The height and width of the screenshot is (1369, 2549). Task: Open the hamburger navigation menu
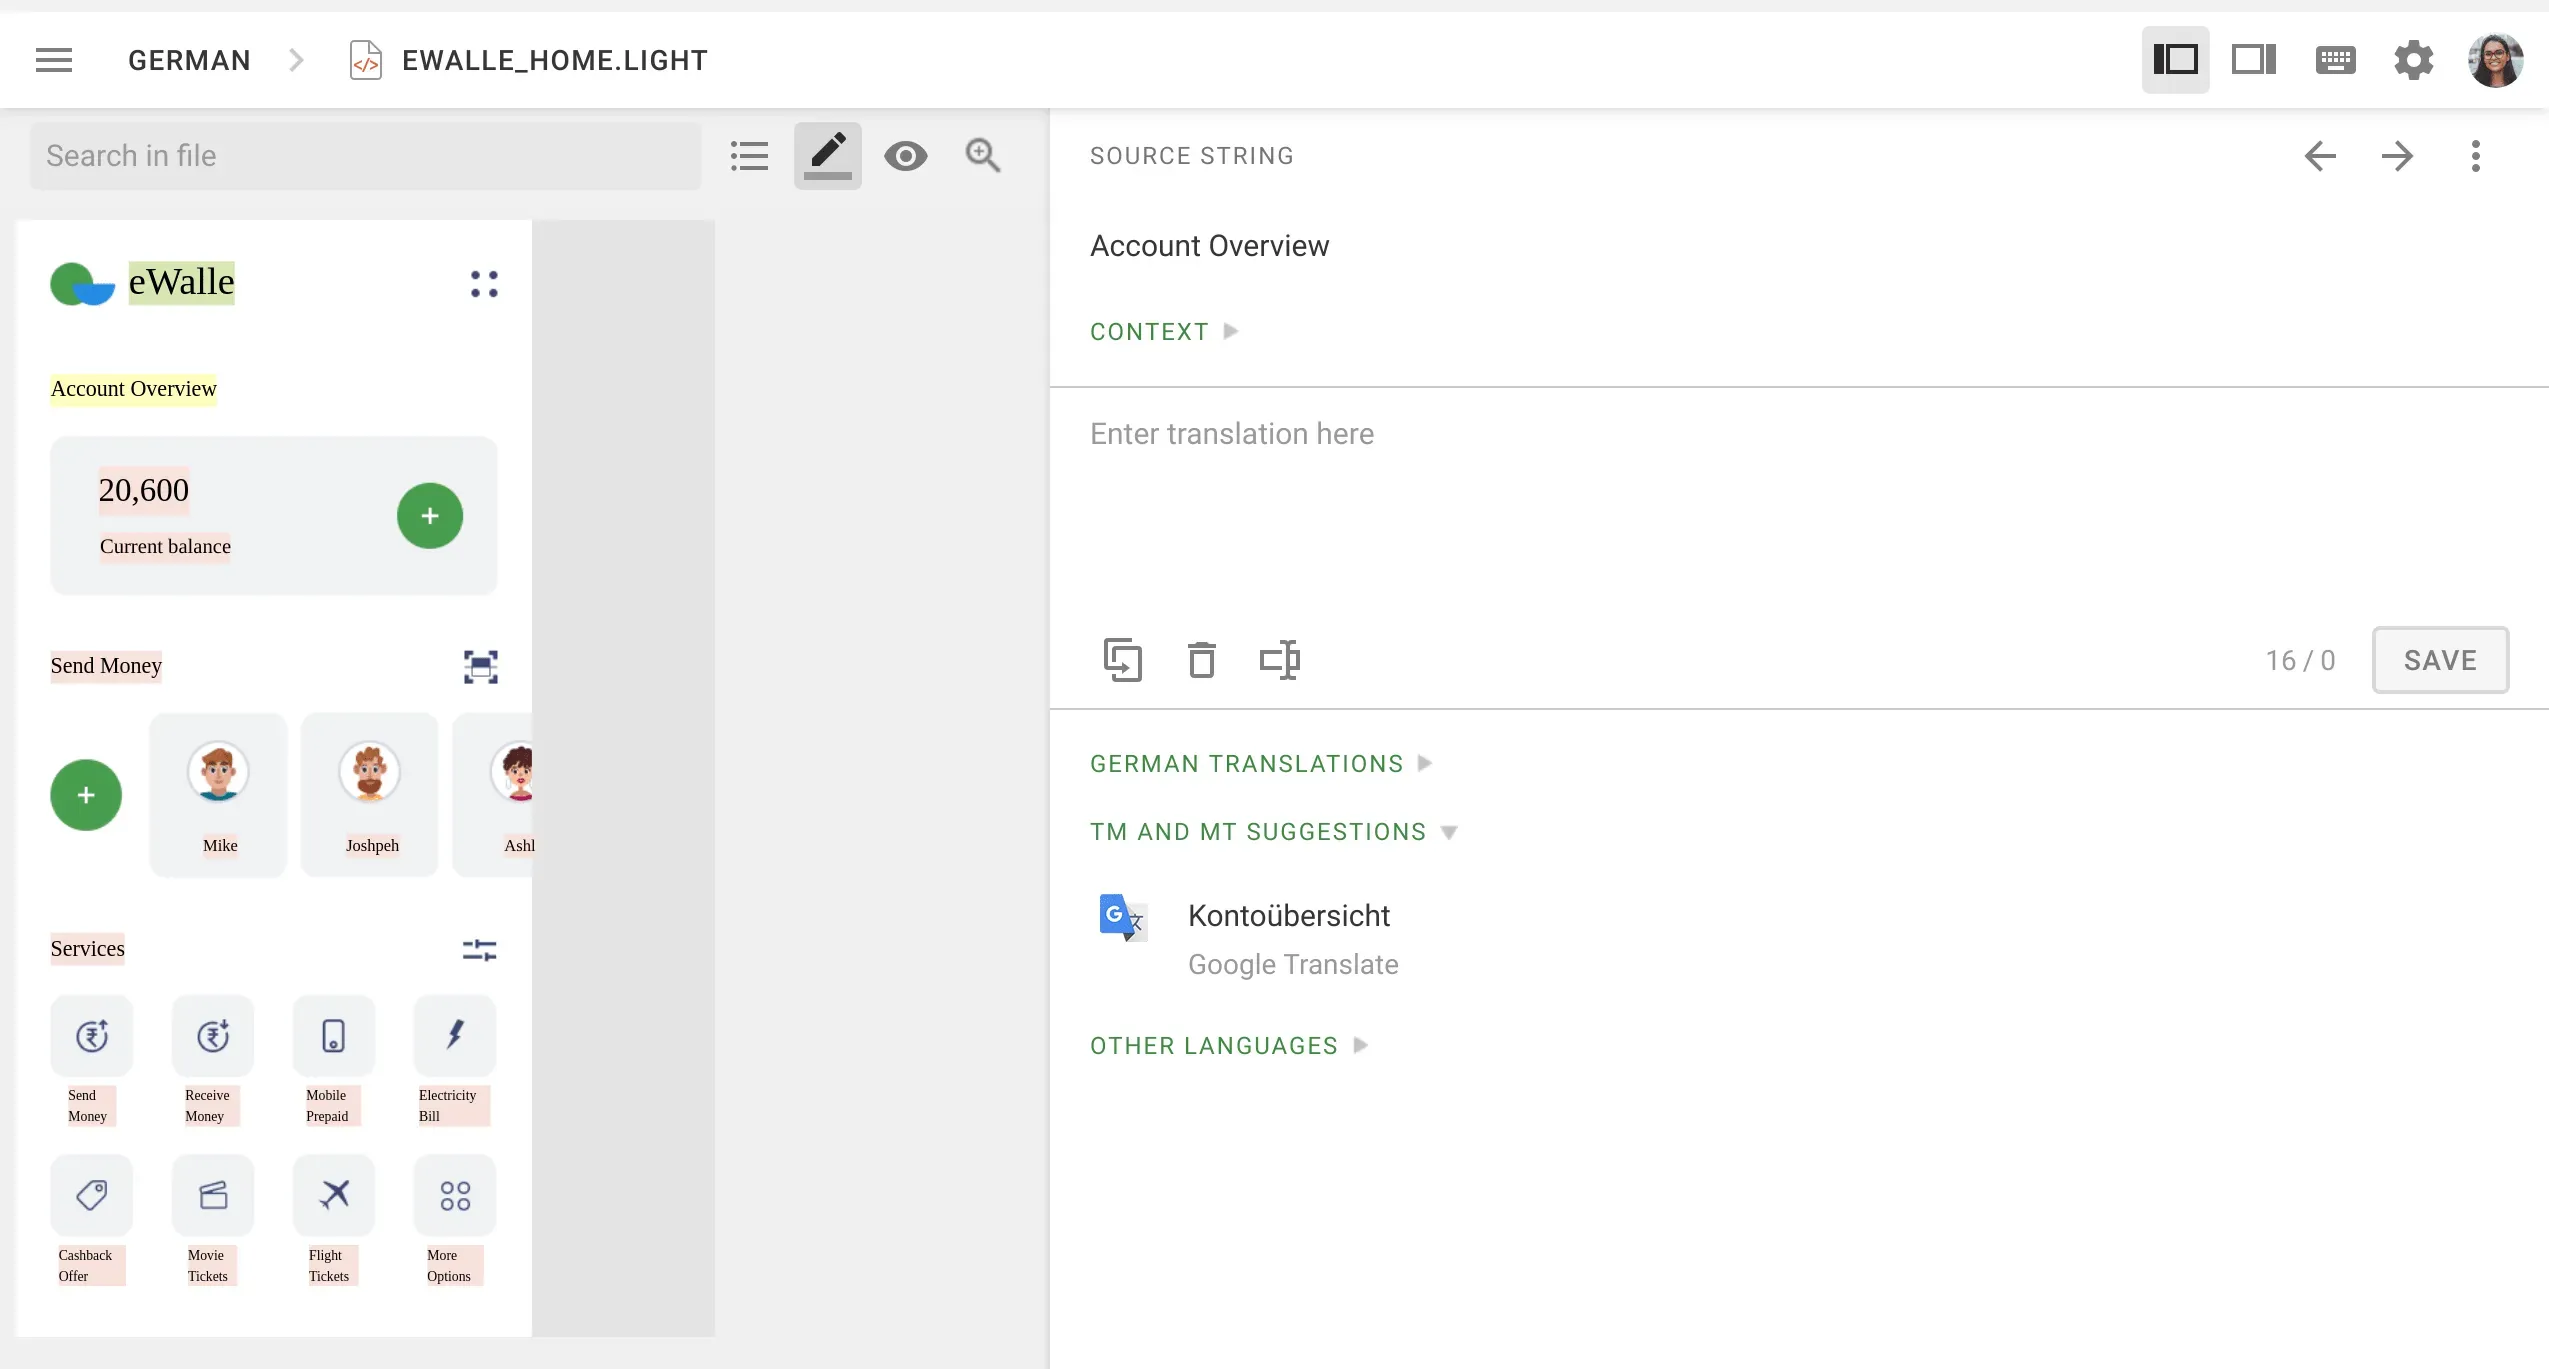tap(54, 60)
